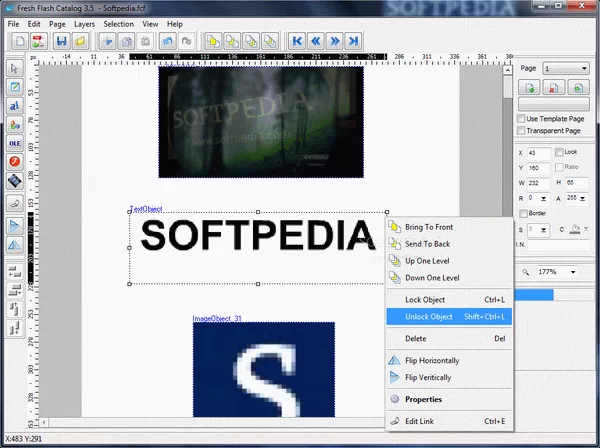Viewport: 600px width, 448px height.
Task: Insert a Flash object with red icon
Action: 15,161
